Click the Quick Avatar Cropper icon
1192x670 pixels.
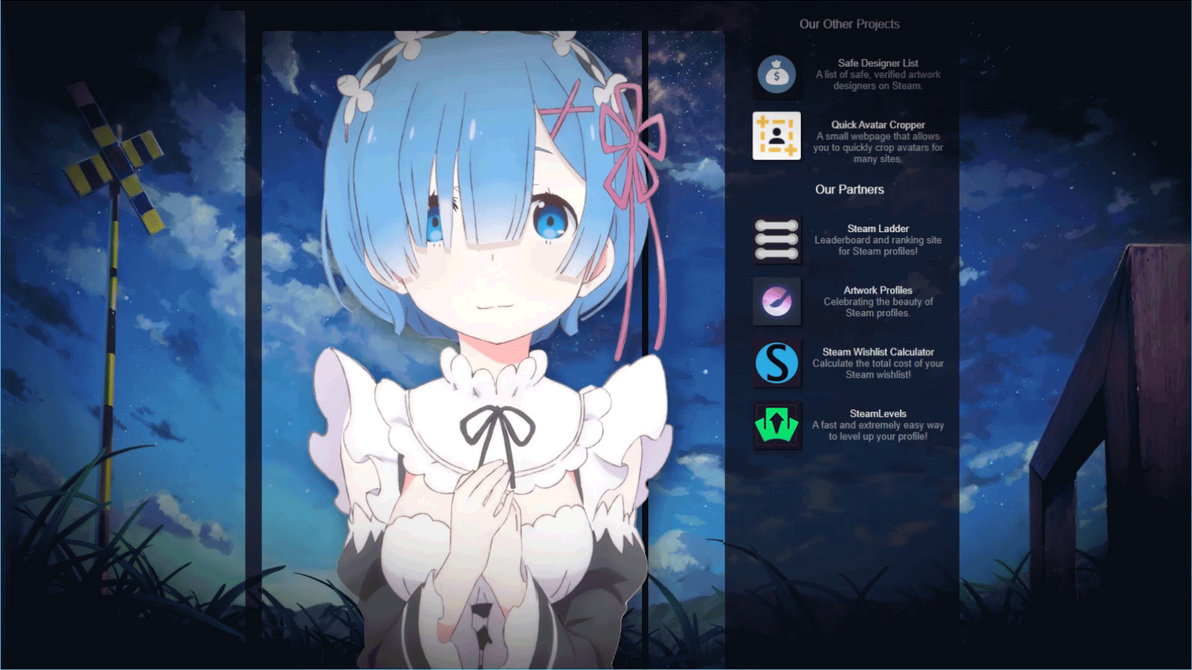click(777, 136)
